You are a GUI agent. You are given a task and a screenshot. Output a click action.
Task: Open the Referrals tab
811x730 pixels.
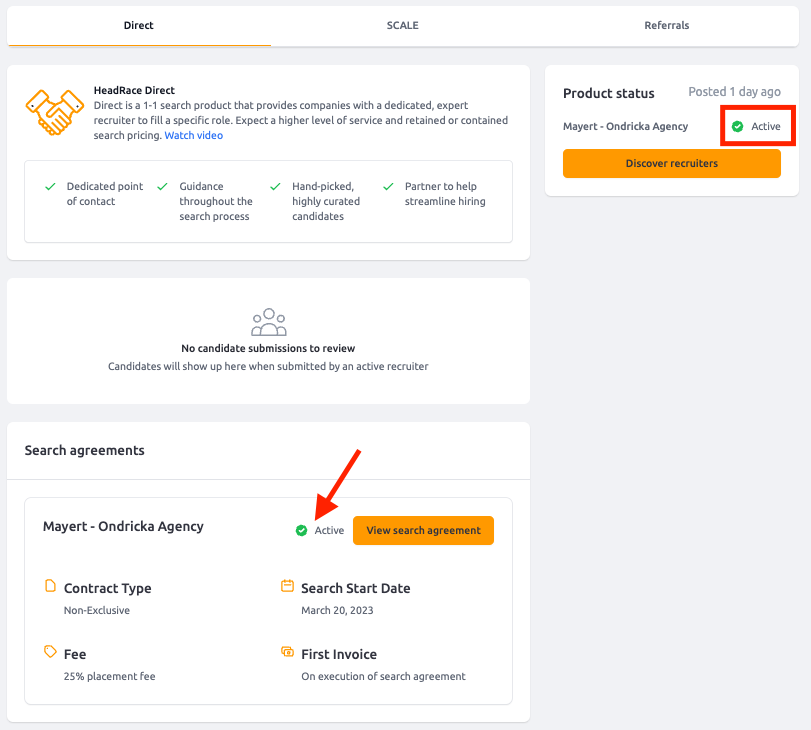[x=667, y=25]
